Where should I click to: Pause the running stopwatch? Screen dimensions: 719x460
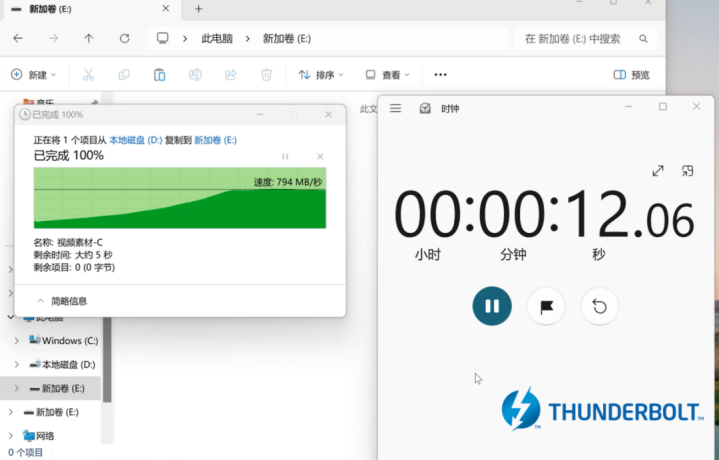coord(491,306)
